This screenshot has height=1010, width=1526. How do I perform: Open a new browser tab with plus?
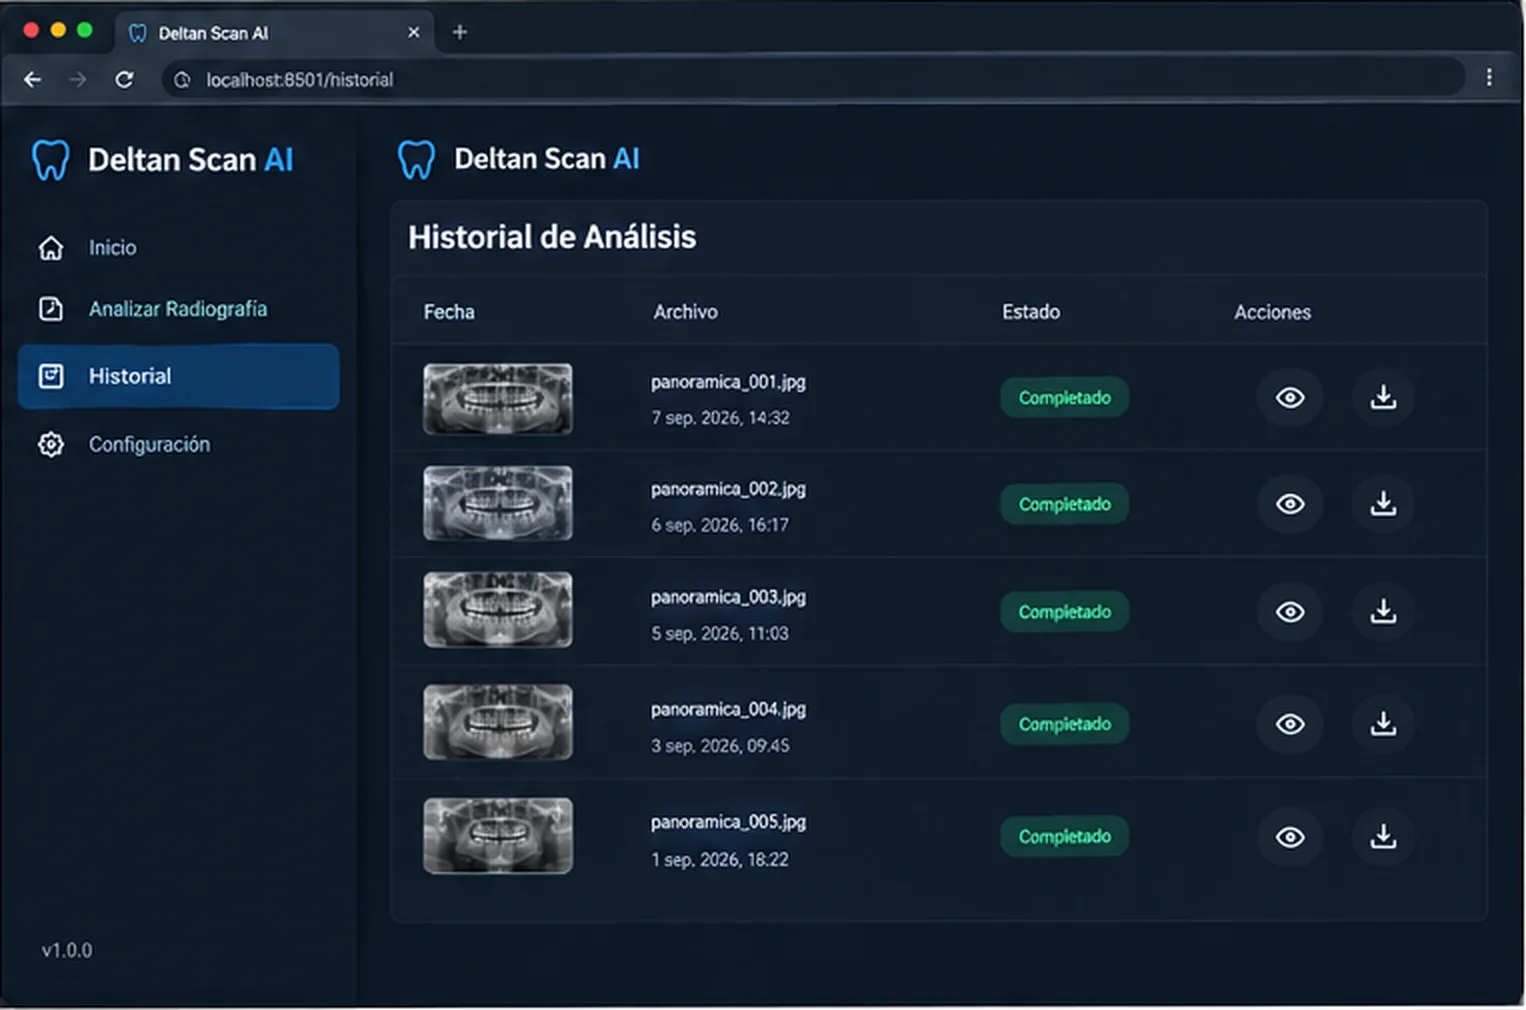click(x=460, y=32)
